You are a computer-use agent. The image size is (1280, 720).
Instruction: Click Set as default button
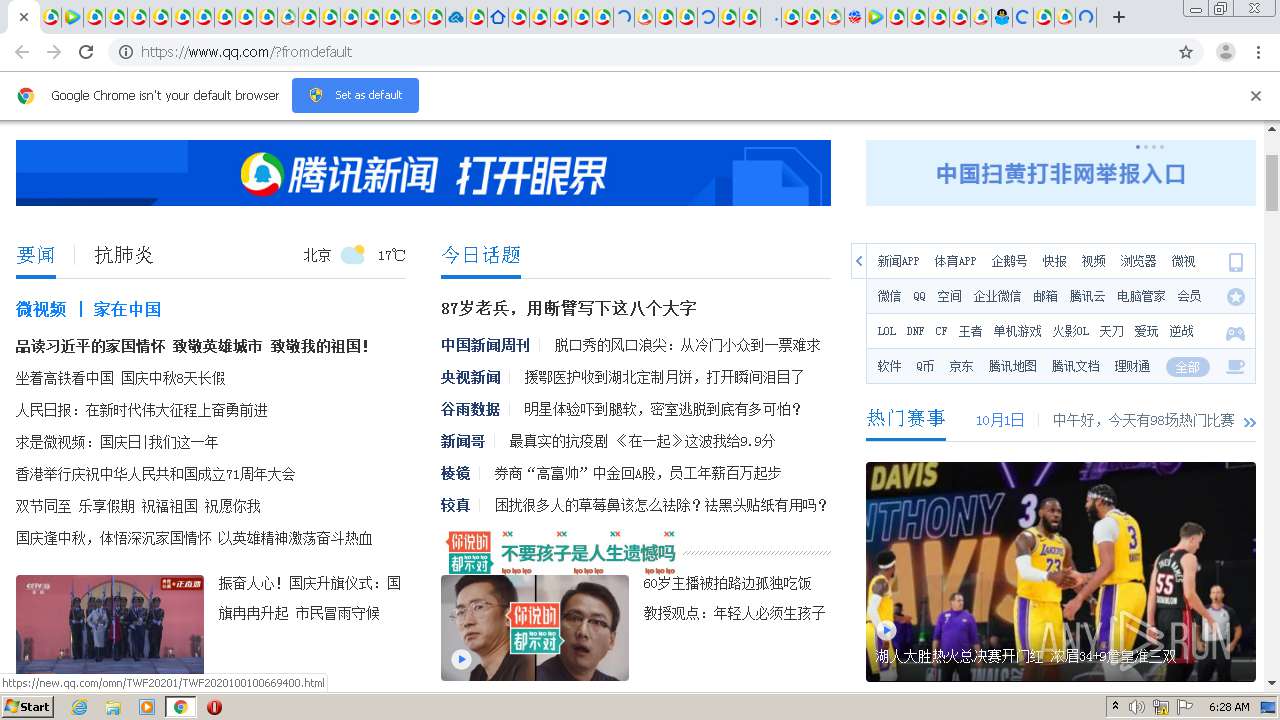355,95
